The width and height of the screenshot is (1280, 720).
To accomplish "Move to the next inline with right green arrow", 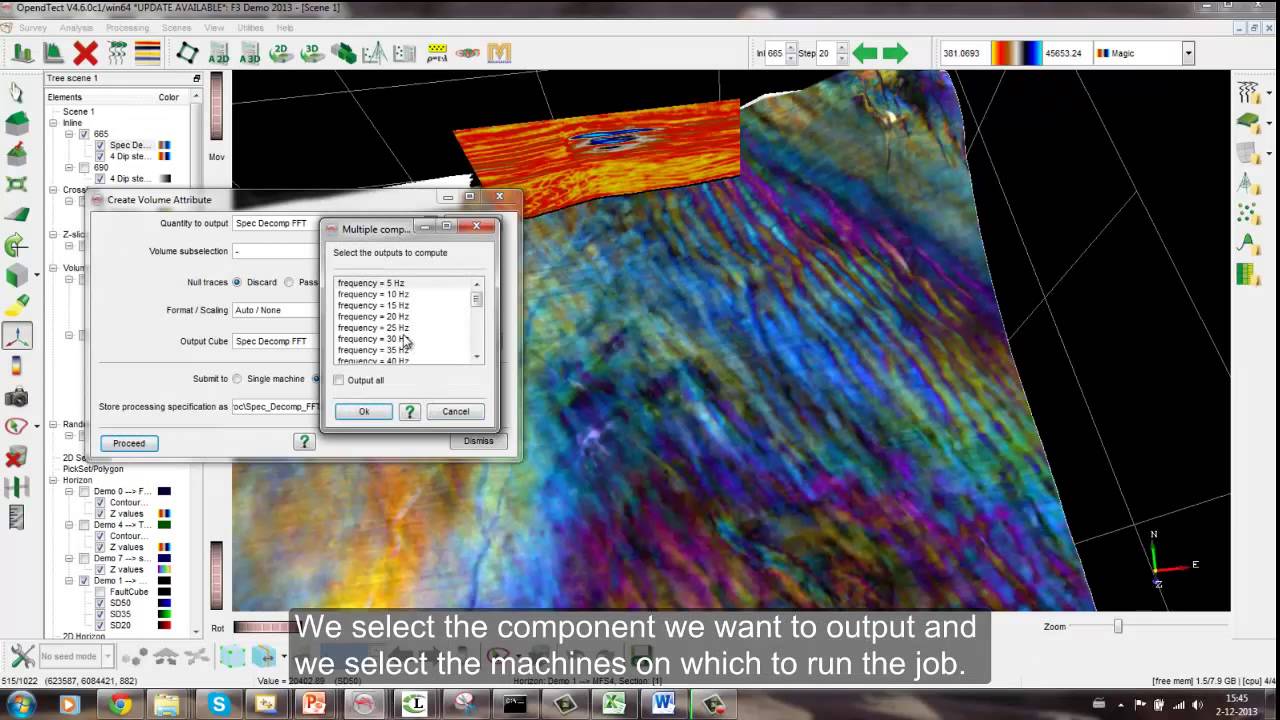I will pyautogui.click(x=896, y=53).
